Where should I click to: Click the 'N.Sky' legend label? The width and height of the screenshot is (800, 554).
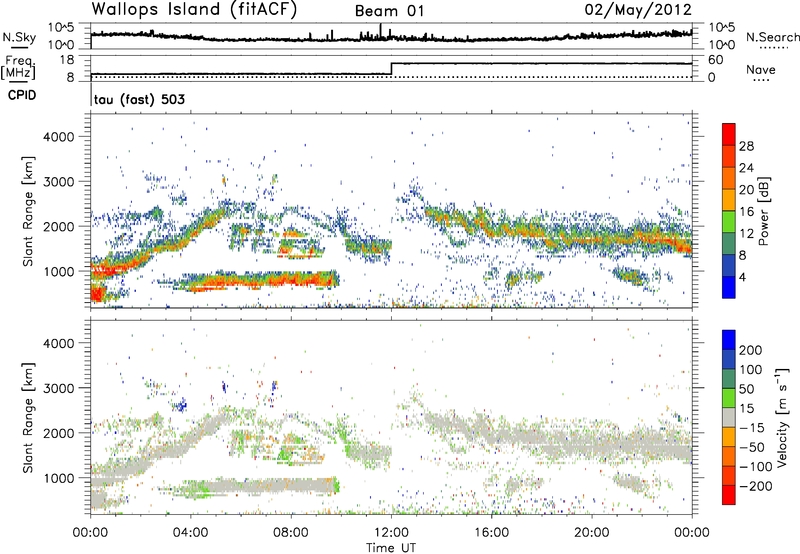point(19,37)
